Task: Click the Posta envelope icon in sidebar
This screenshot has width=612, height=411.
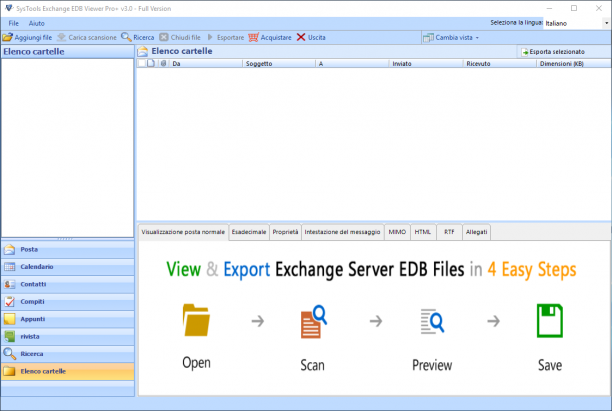Action: pos(9,250)
